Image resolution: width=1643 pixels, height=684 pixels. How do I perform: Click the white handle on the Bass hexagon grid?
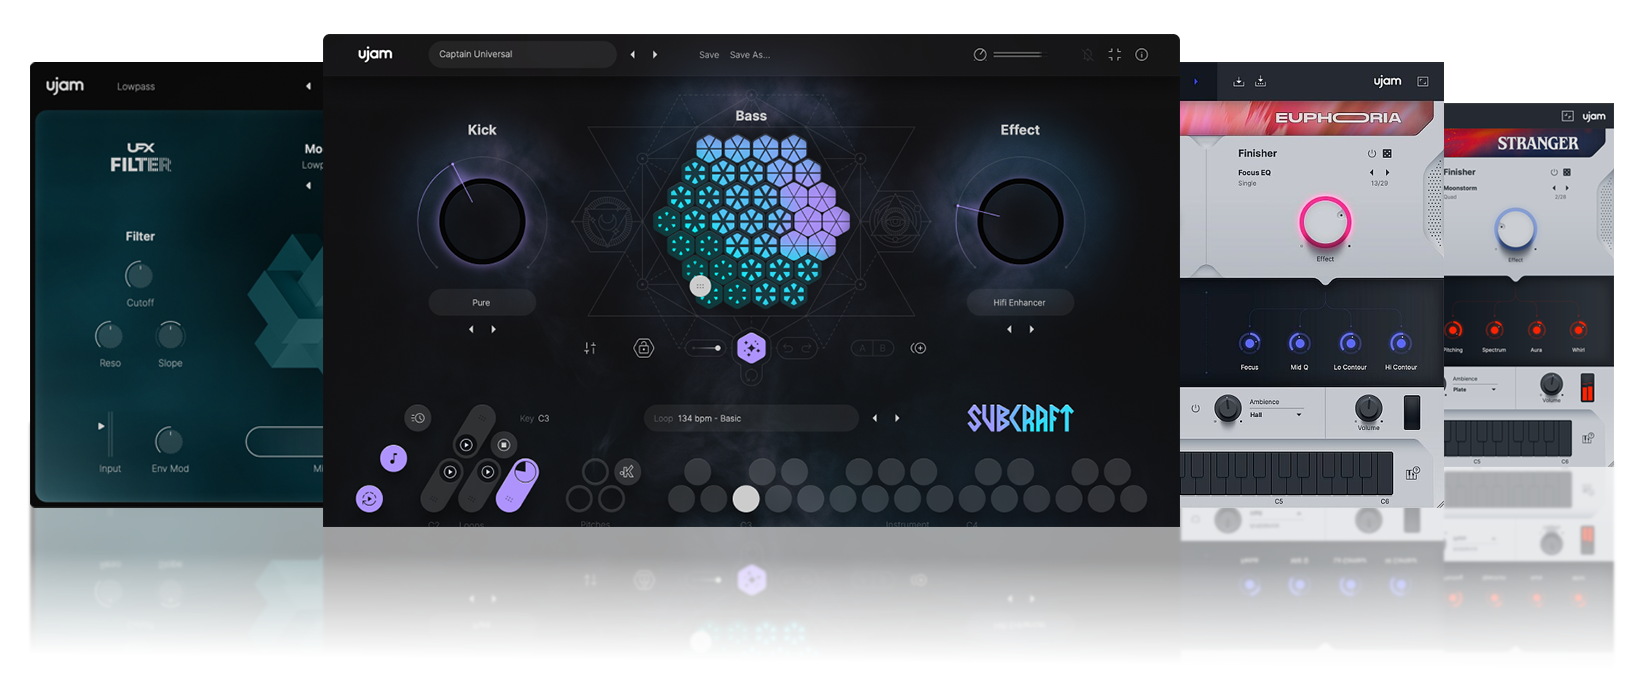(x=700, y=286)
